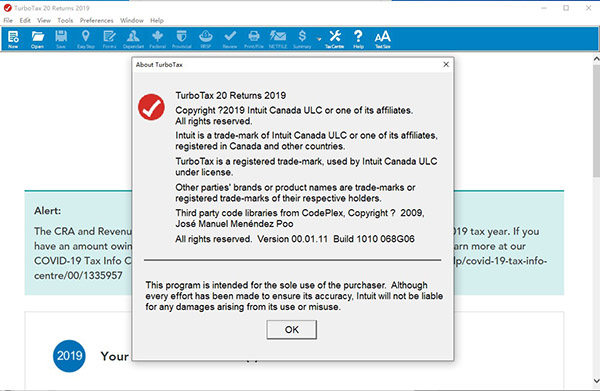Image resolution: width=600 pixels, height=391 pixels.
Task: Click the TurboTax 20 Returns 2019 dialog heading
Action: 231,96
